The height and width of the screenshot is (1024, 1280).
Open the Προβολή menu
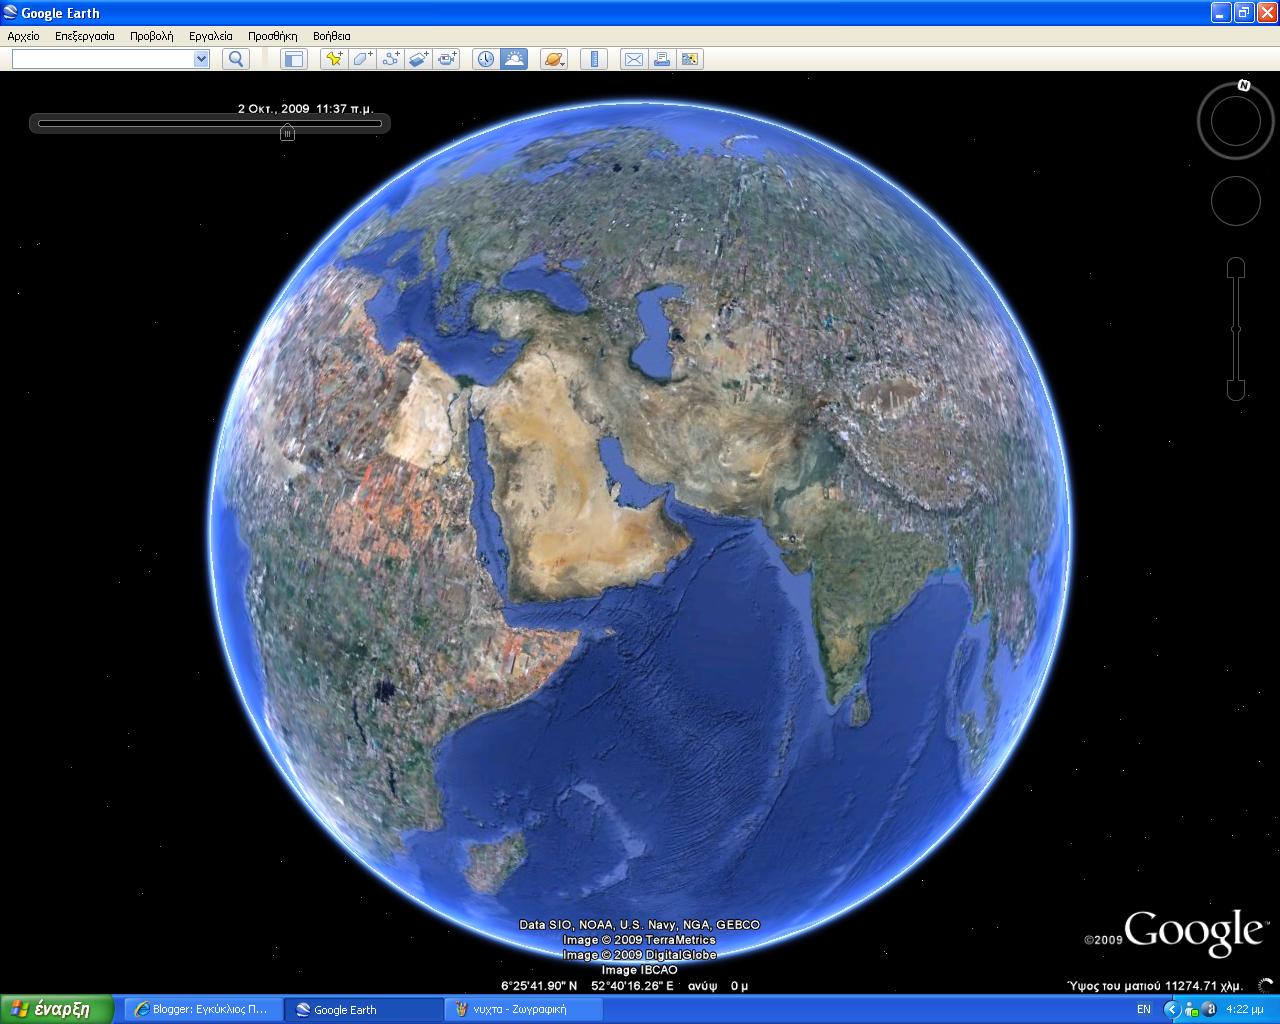tap(152, 36)
